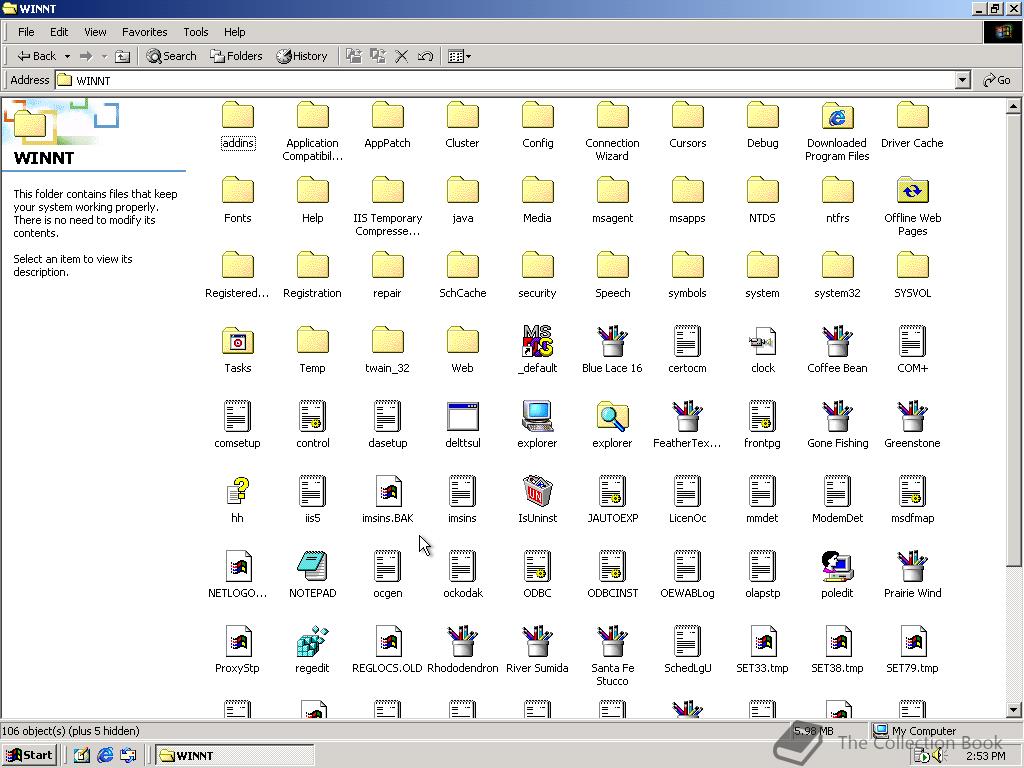Image resolution: width=1024 pixels, height=768 pixels.
Task: Select the Offline Web Pages folder
Action: pos(912,206)
